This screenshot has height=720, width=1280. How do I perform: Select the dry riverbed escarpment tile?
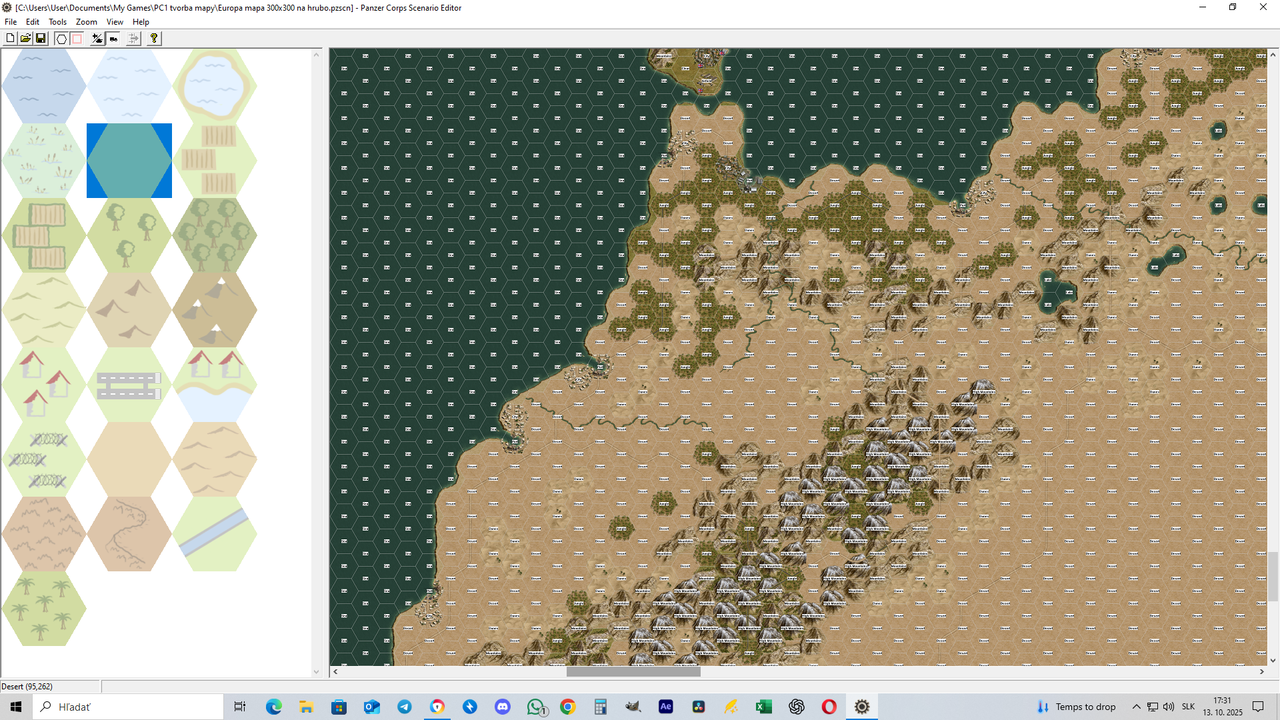(129, 533)
